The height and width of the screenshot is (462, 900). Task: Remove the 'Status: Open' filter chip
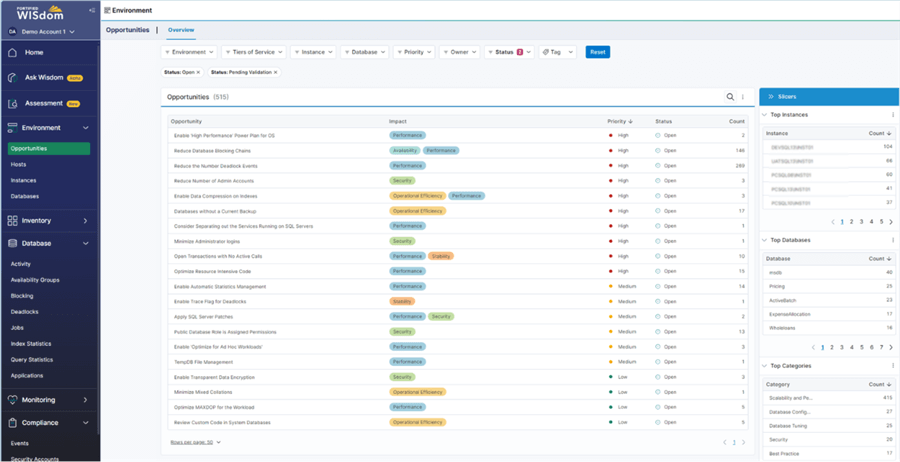(x=198, y=72)
